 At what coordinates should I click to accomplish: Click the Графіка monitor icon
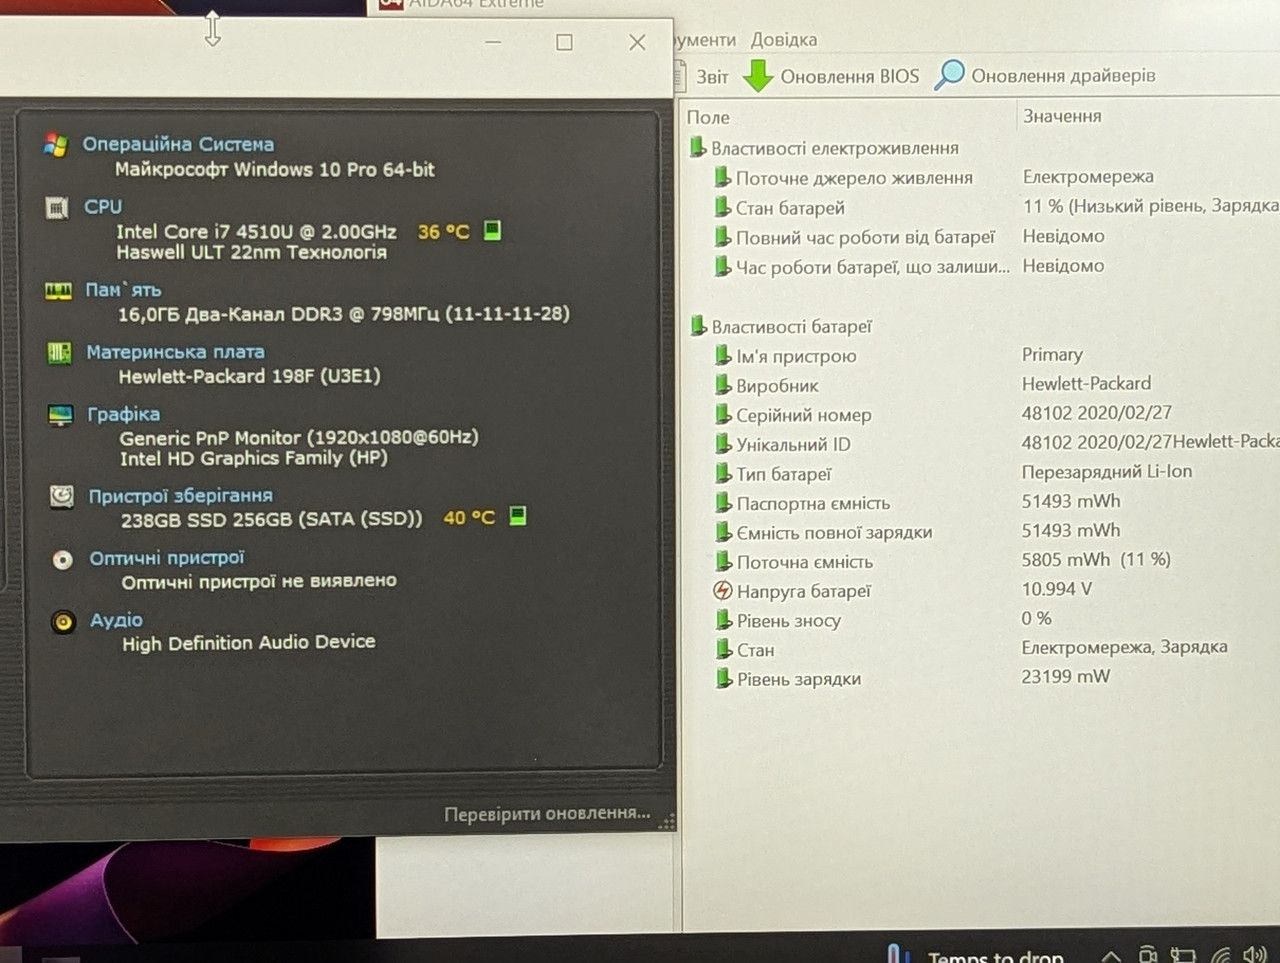coord(61,415)
